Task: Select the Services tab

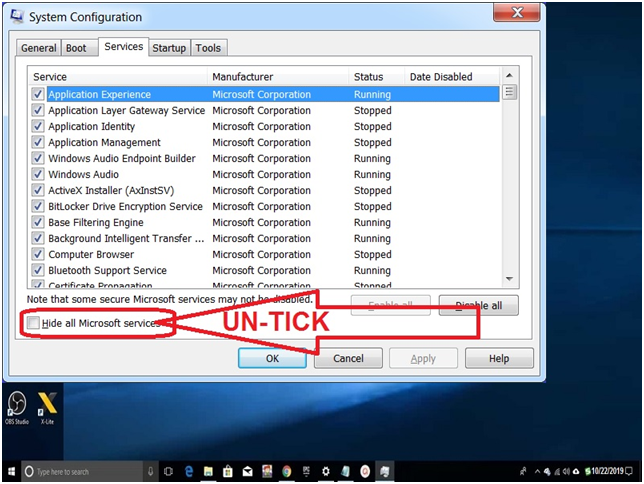Action: (x=123, y=46)
